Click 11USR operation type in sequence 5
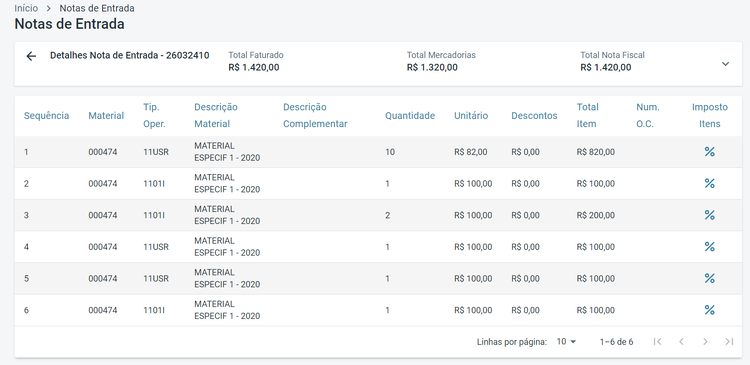This screenshot has width=750, height=365. pyautogui.click(x=156, y=278)
